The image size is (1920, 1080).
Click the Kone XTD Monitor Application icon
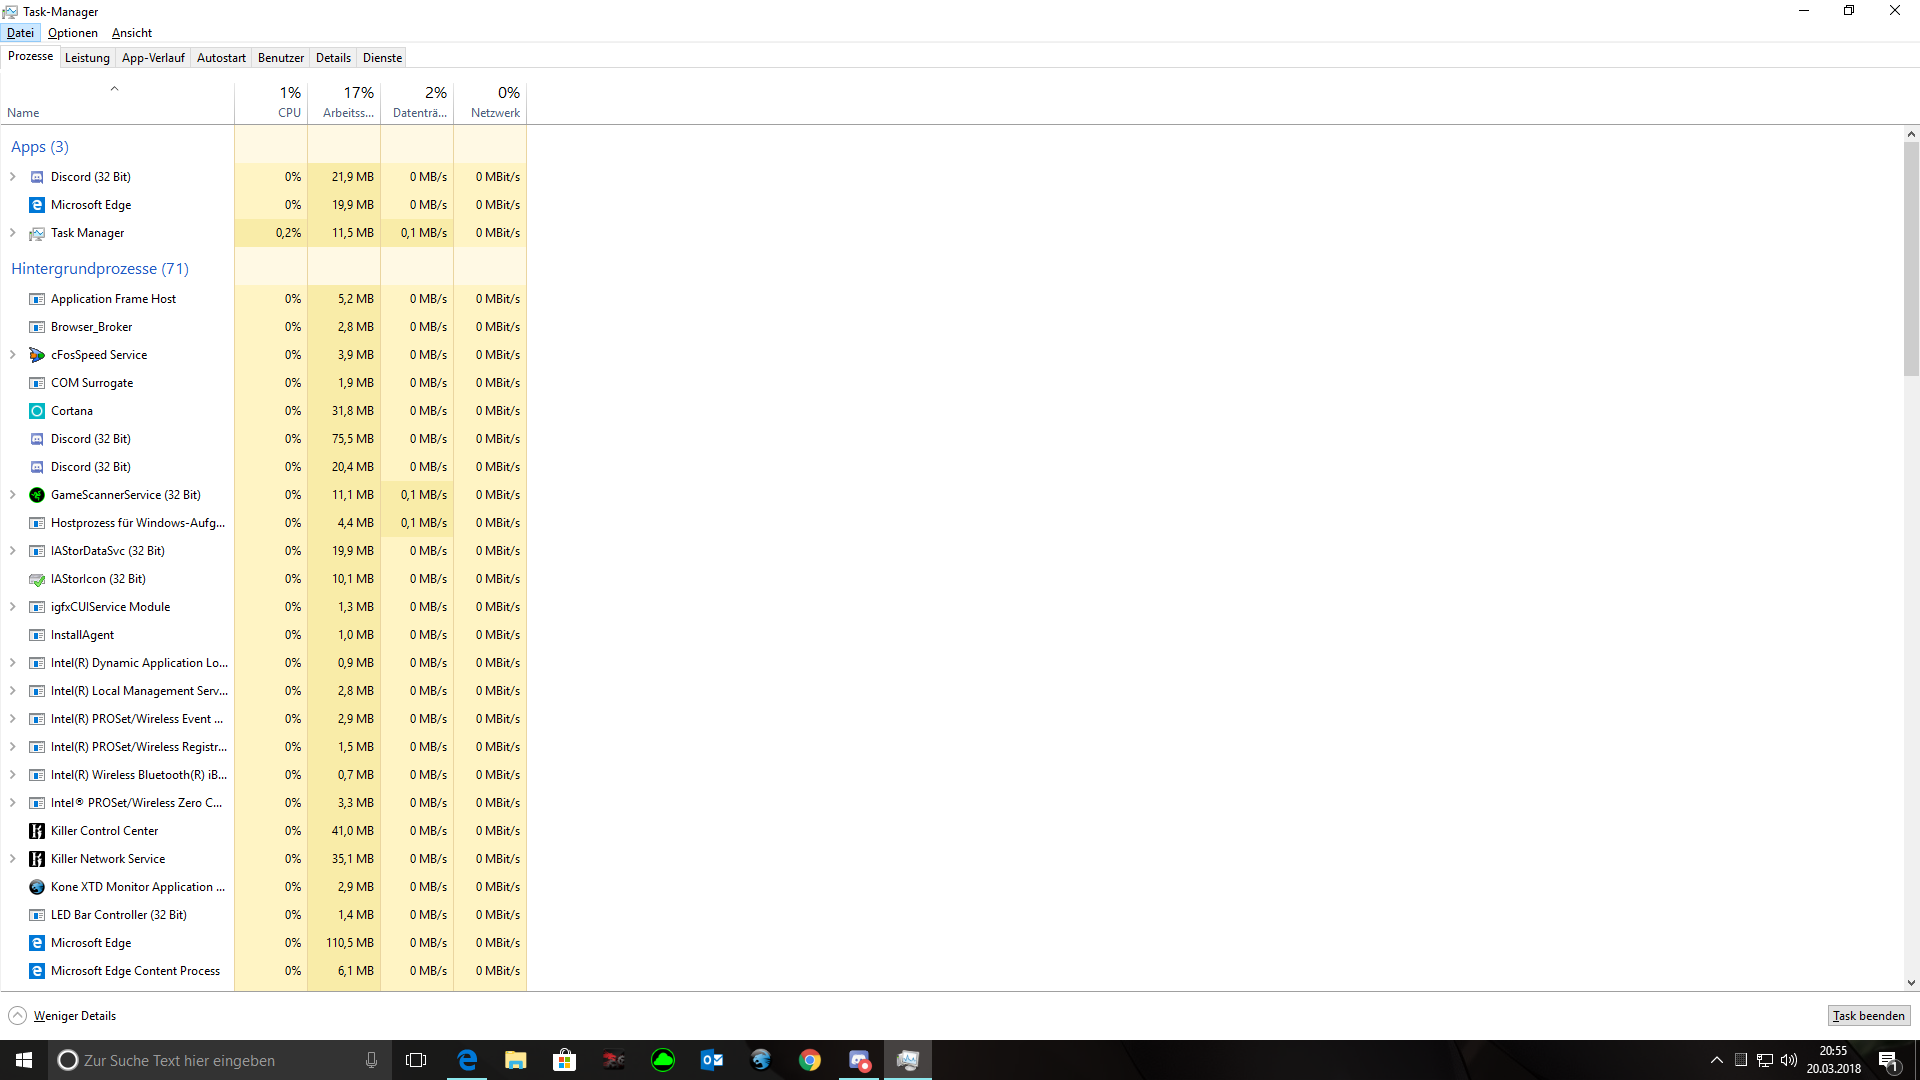point(37,887)
